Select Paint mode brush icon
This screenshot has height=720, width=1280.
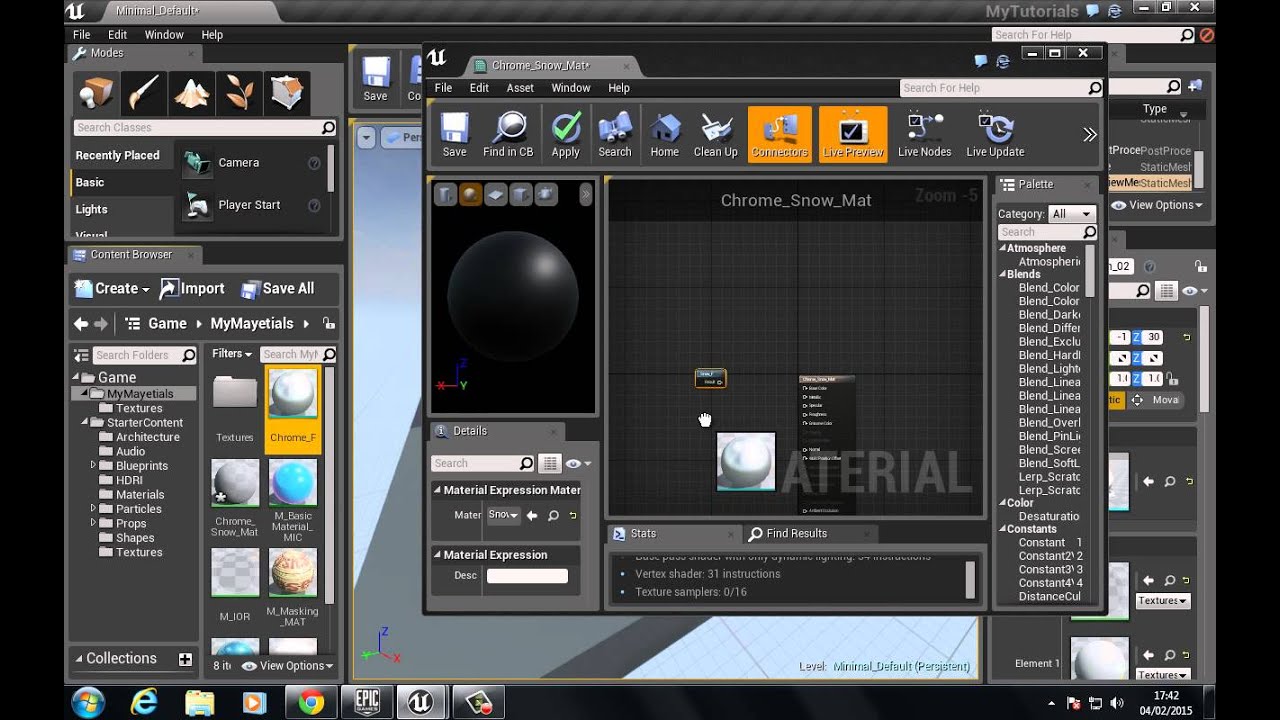[144, 94]
